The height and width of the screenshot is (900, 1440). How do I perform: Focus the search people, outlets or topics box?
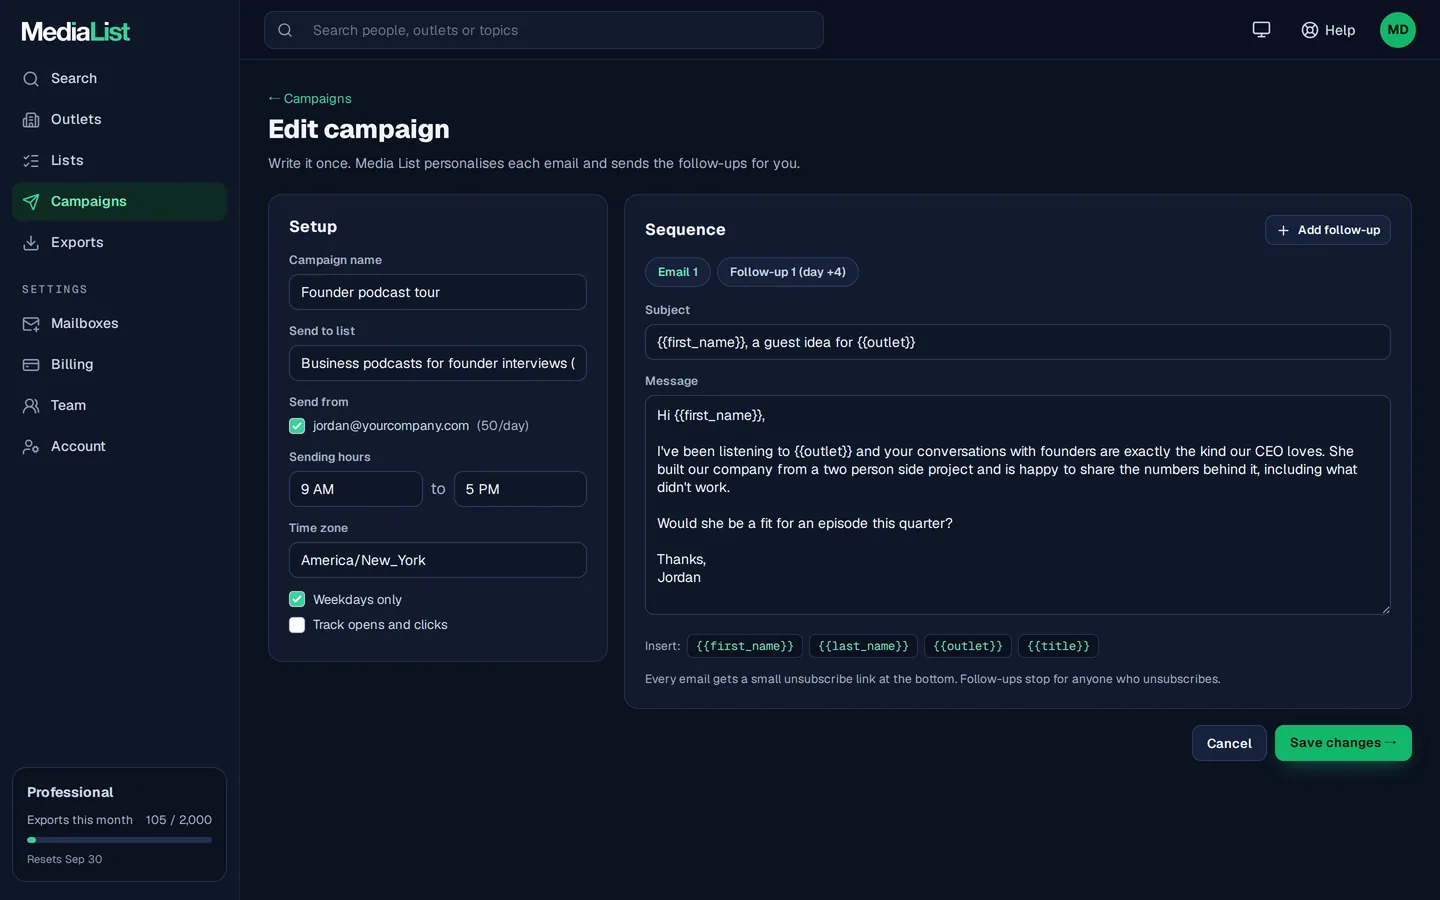[x=544, y=30]
